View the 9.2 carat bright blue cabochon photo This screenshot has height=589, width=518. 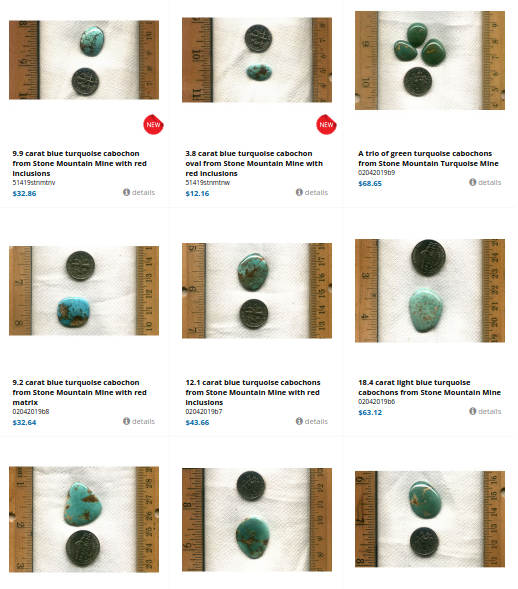point(84,291)
